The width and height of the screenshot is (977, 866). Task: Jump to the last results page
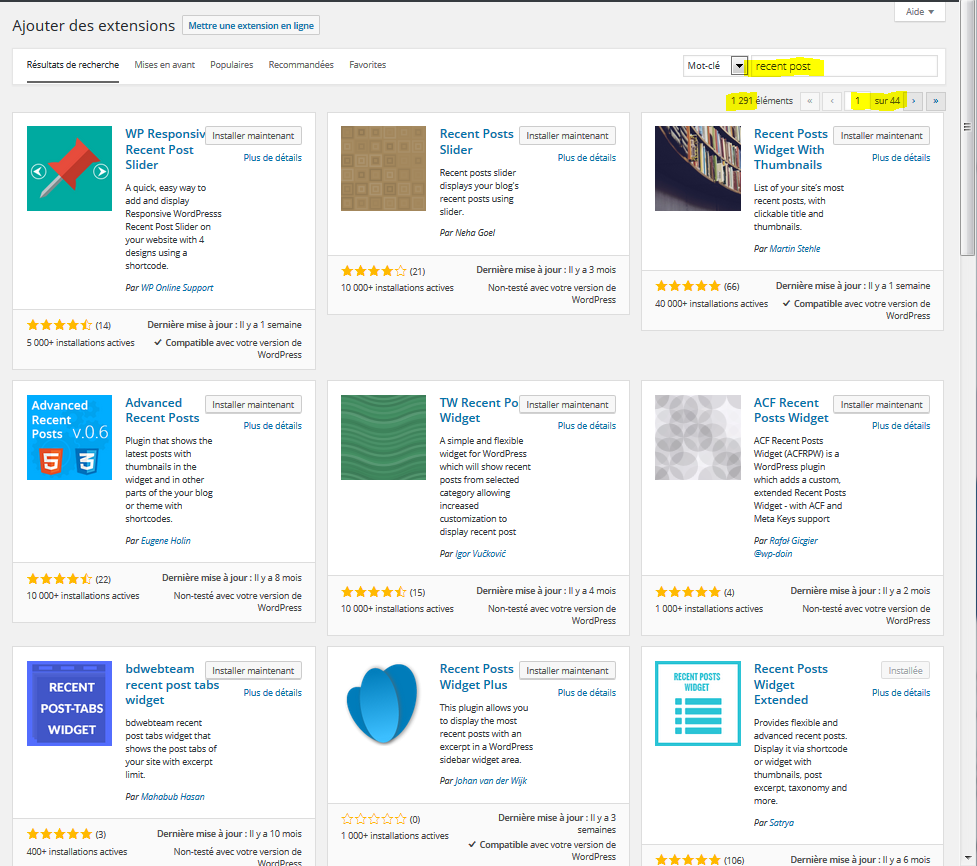(936, 101)
